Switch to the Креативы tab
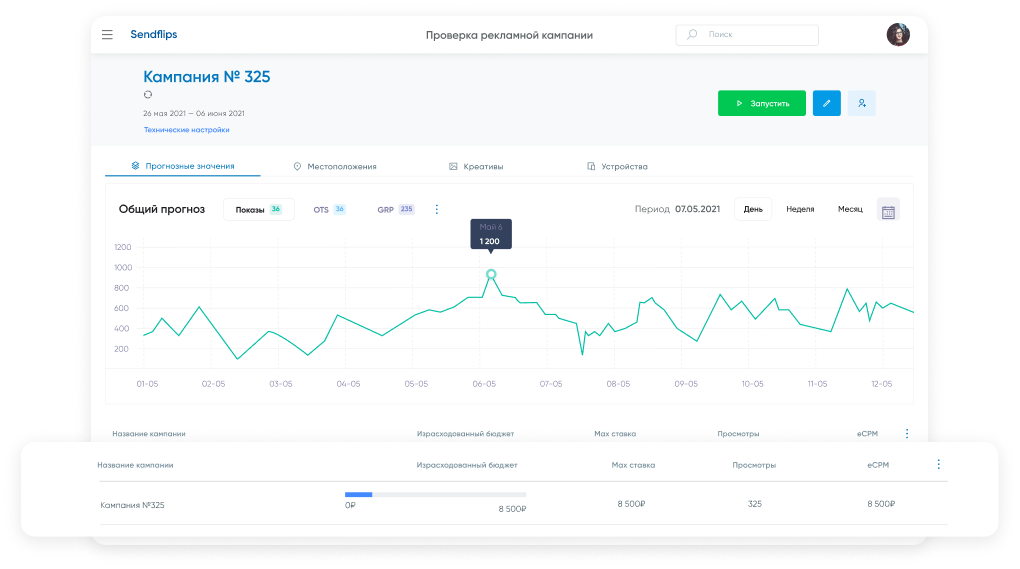The image size is (1020, 569). coord(476,166)
